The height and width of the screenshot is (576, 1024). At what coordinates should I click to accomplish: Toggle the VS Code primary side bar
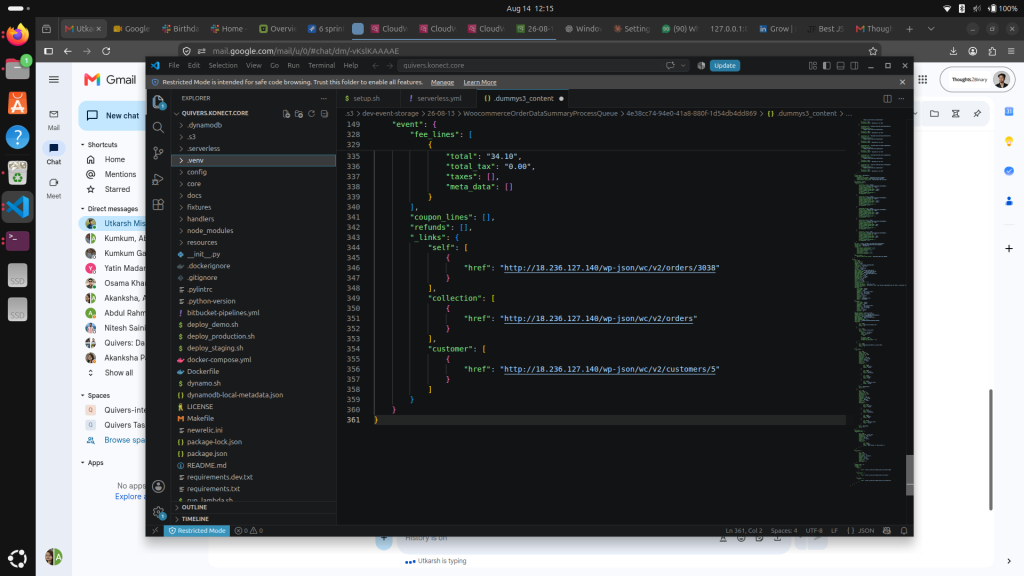(x=827, y=66)
